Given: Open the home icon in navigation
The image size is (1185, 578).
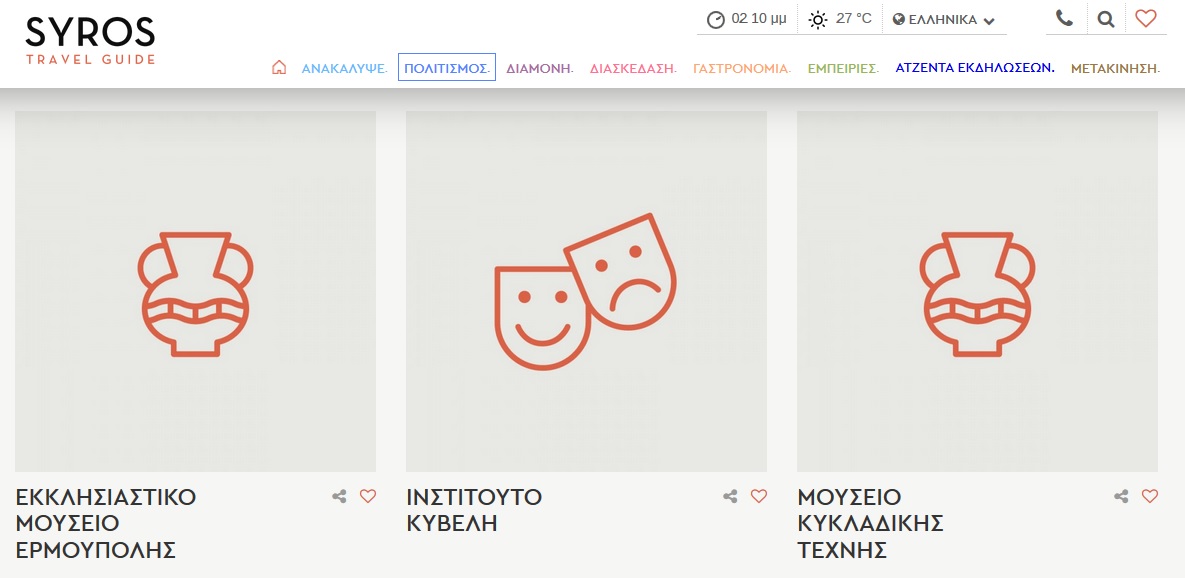Looking at the screenshot, I should pos(279,67).
